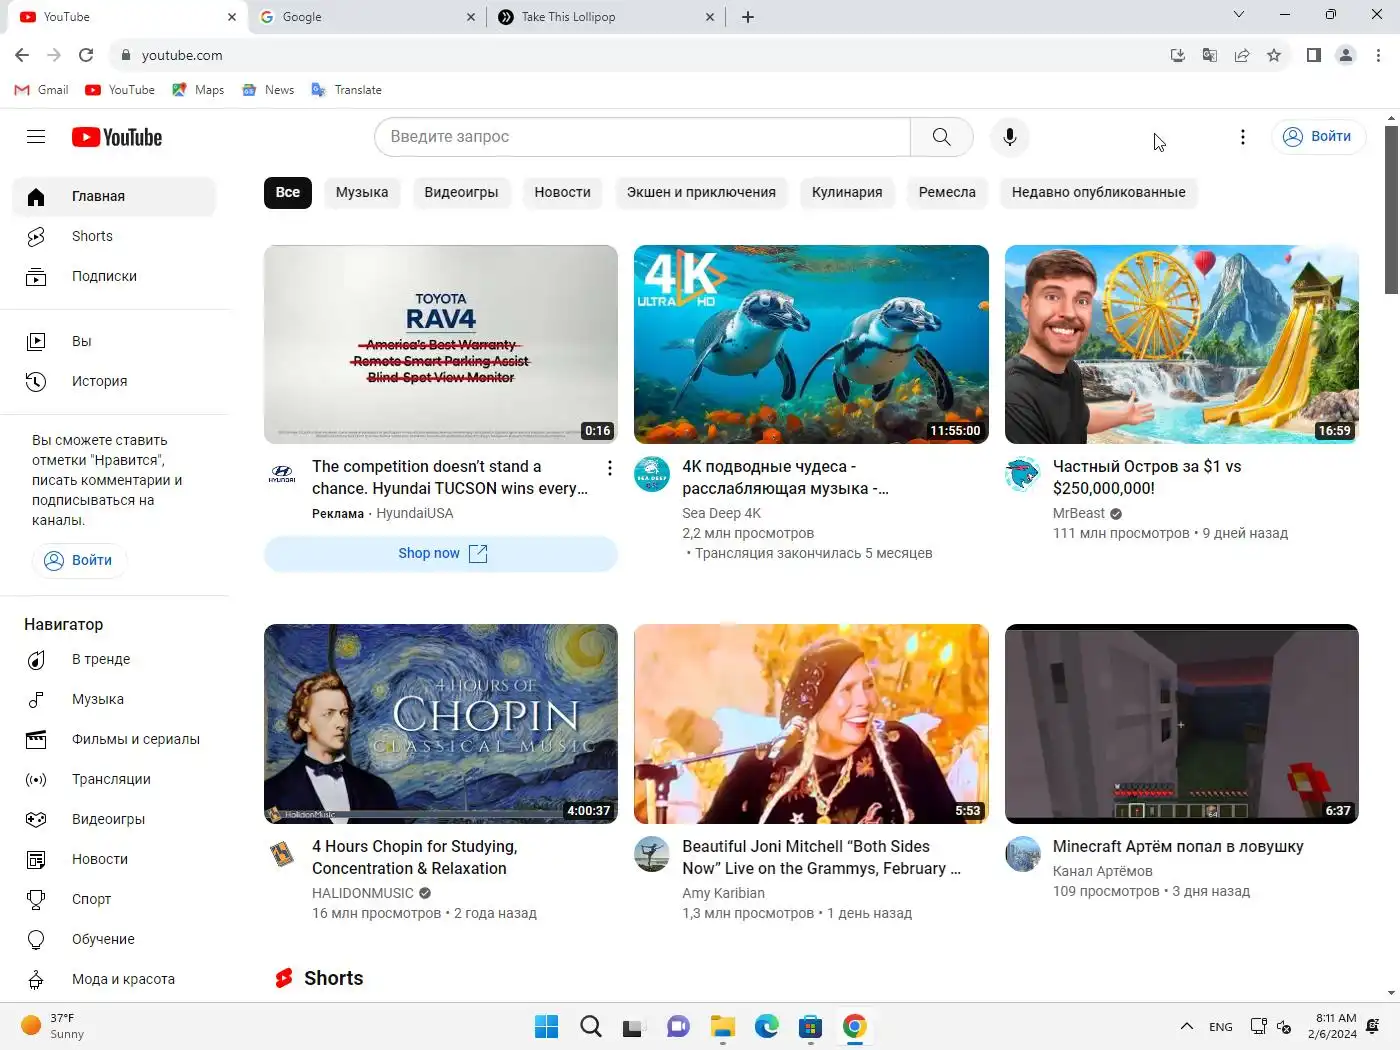Viewport: 1400px width, 1050px height.
Task: Select the Кулинария filter chip
Action: (x=847, y=192)
